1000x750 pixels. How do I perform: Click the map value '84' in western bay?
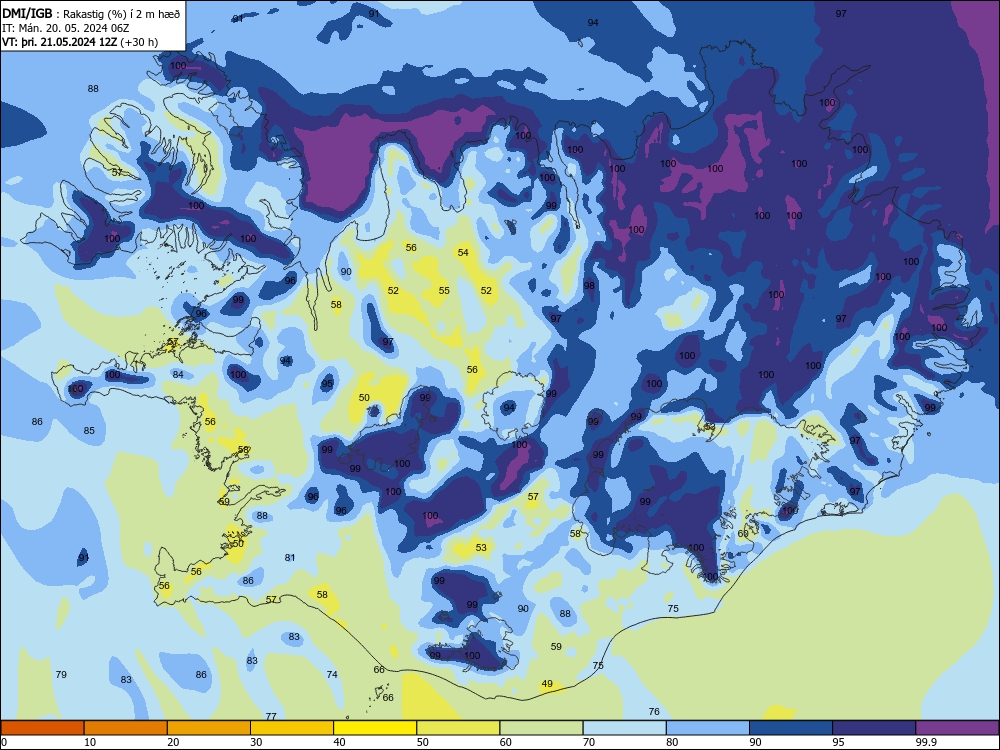coord(178,374)
